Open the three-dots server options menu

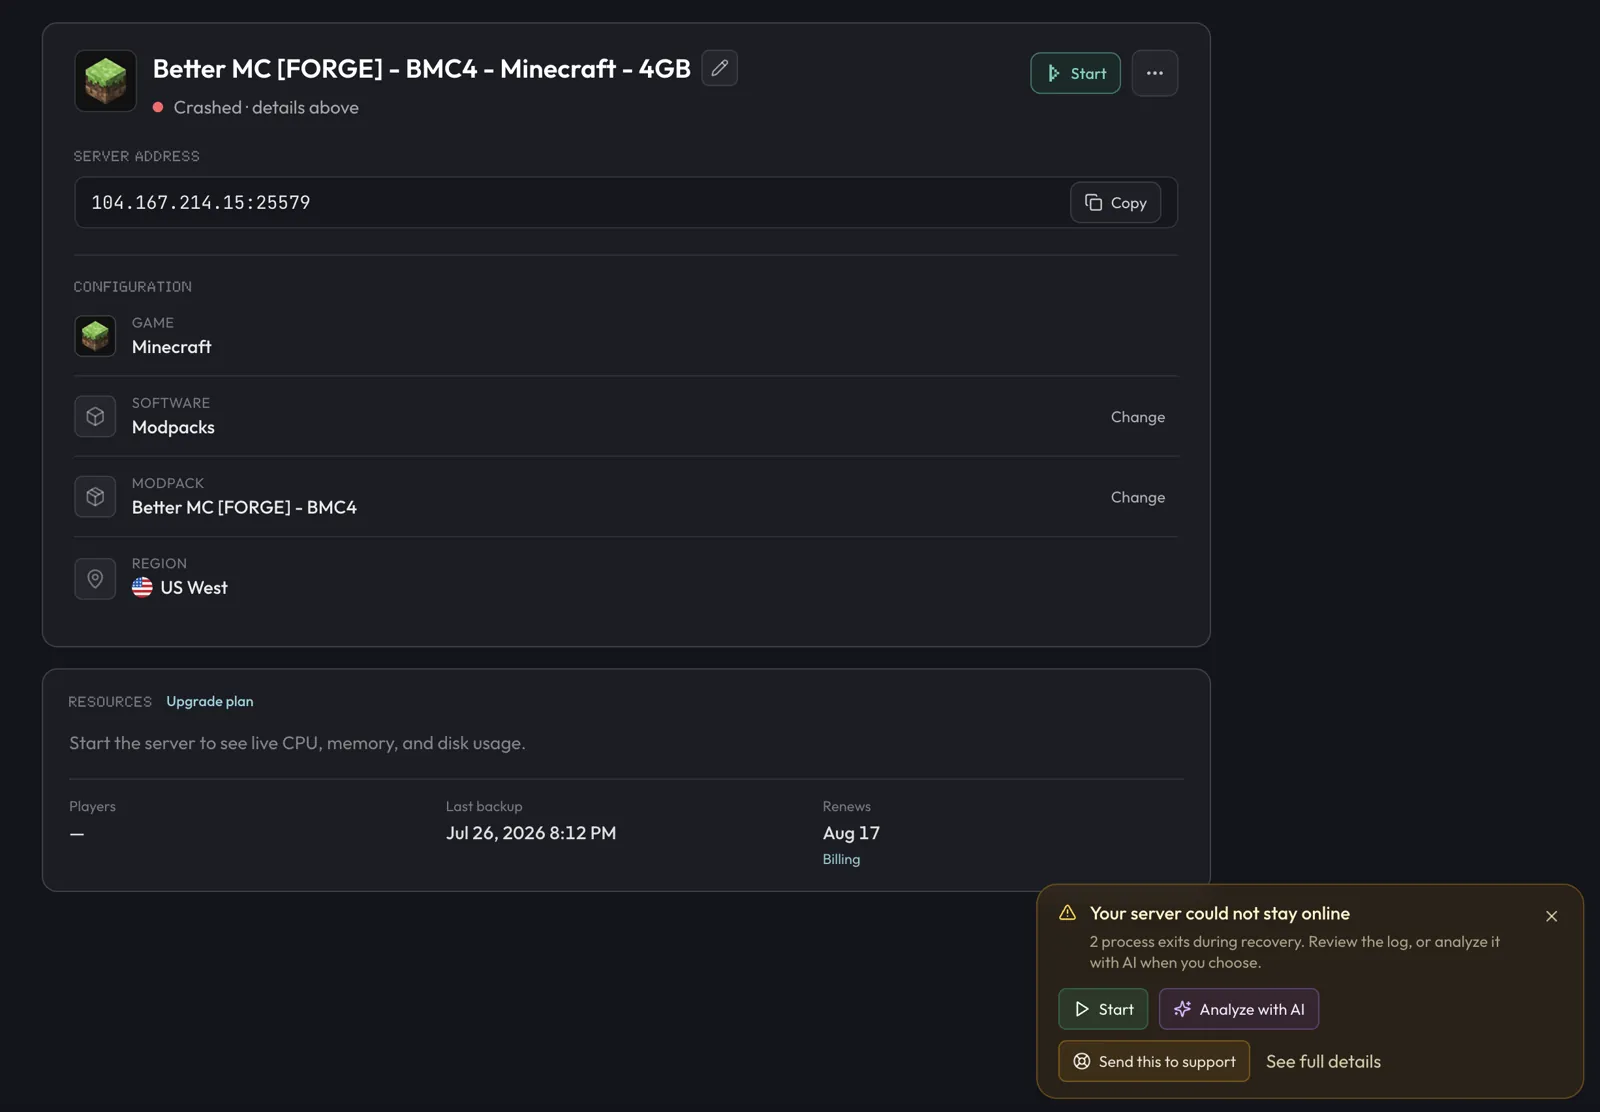pyautogui.click(x=1154, y=73)
